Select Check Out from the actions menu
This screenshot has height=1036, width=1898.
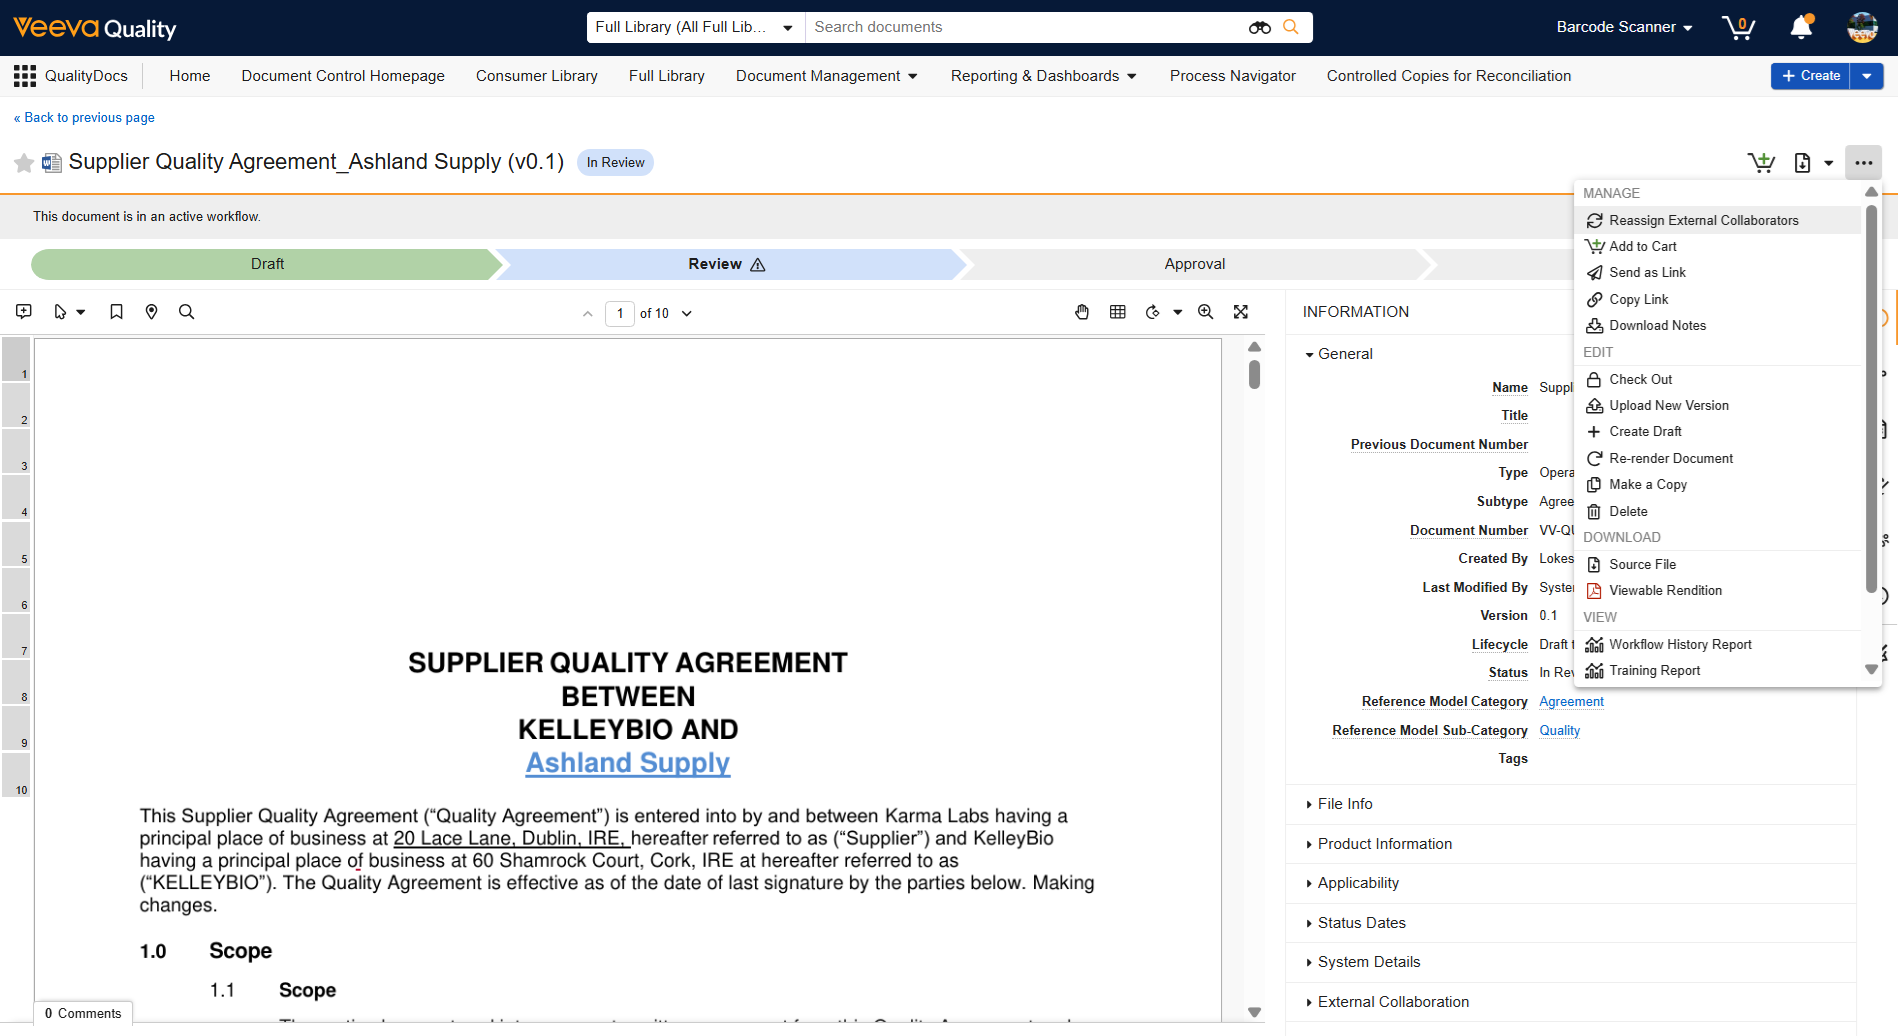click(1640, 380)
